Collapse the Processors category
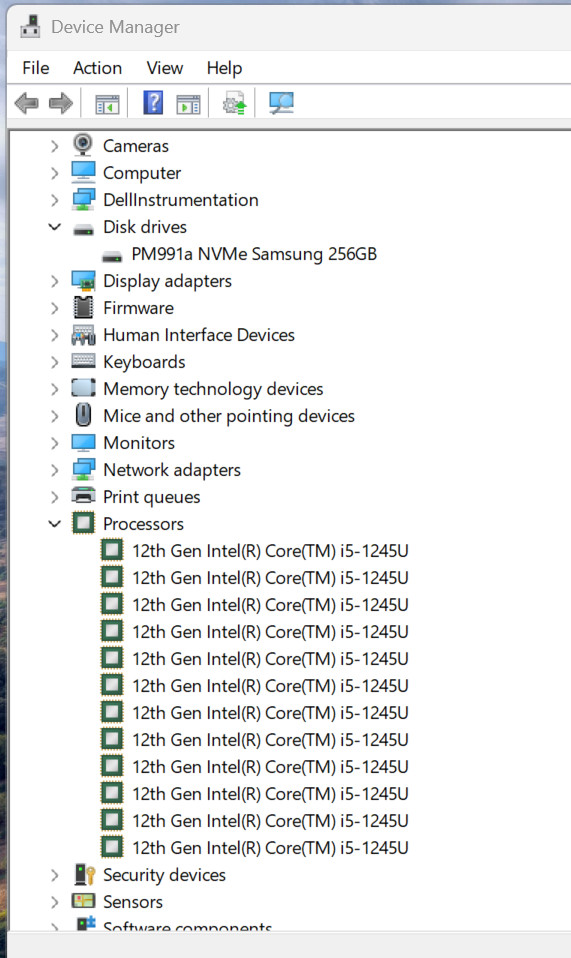571x958 pixels. (55, 524)
